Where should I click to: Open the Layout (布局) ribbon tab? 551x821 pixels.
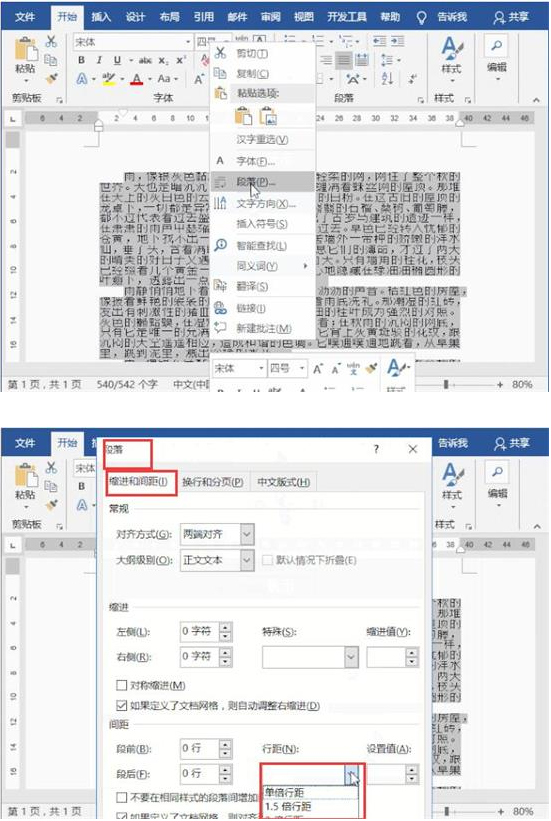169,17
